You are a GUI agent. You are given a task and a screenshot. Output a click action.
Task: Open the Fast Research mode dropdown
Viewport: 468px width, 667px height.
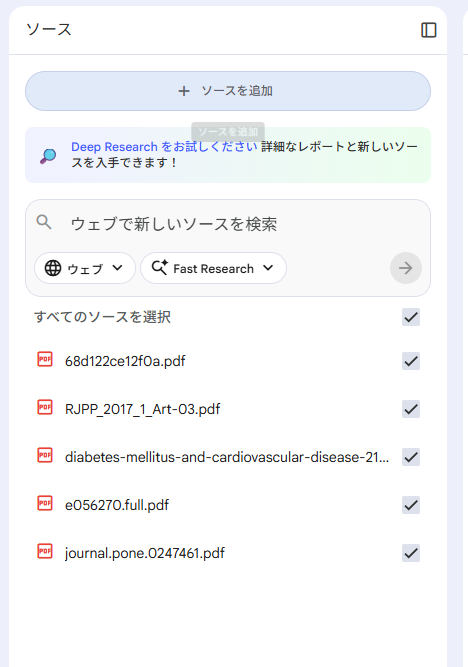pyautogui.click(x=213, y=268)
